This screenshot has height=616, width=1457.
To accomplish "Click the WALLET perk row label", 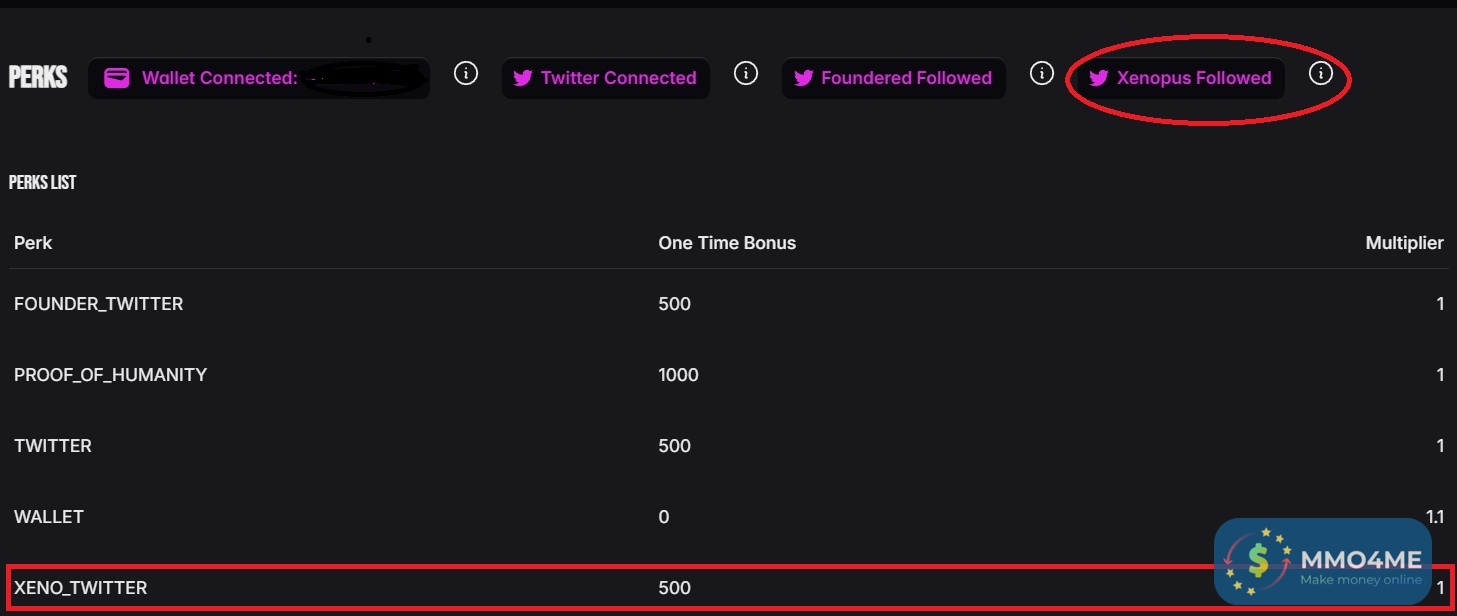I will pos(49,517).
